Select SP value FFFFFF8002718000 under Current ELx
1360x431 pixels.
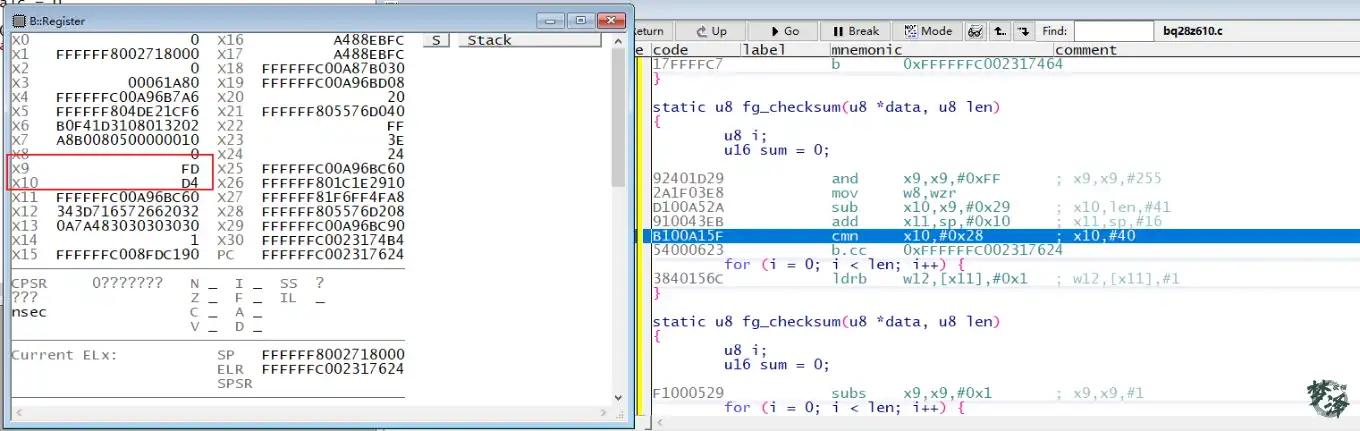tap(333, 354)
